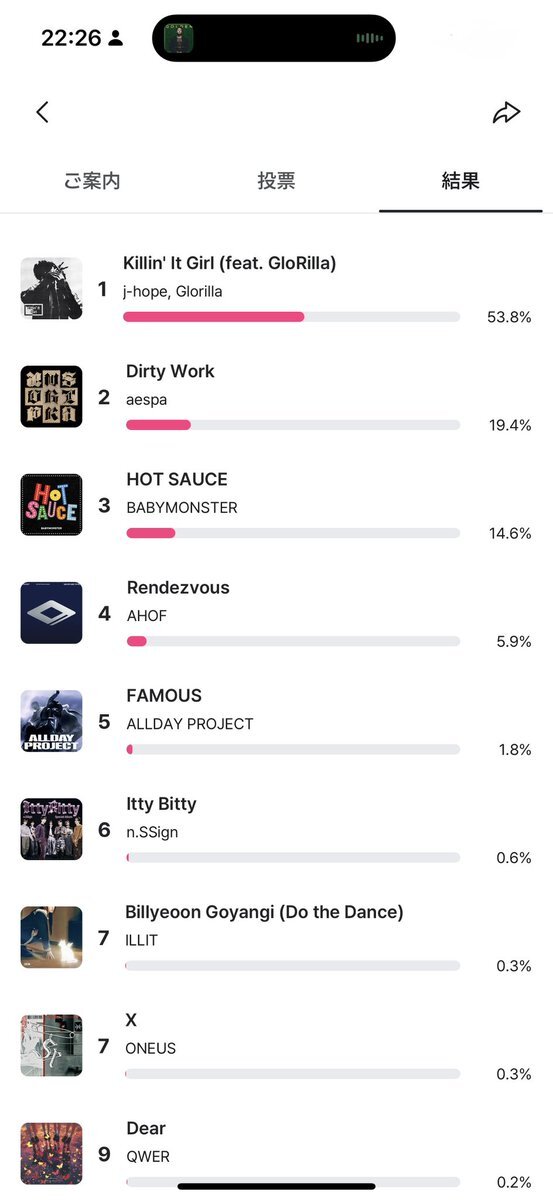
Task: Open the aespa Dirty Work album cover
Action: coord(51,397)
